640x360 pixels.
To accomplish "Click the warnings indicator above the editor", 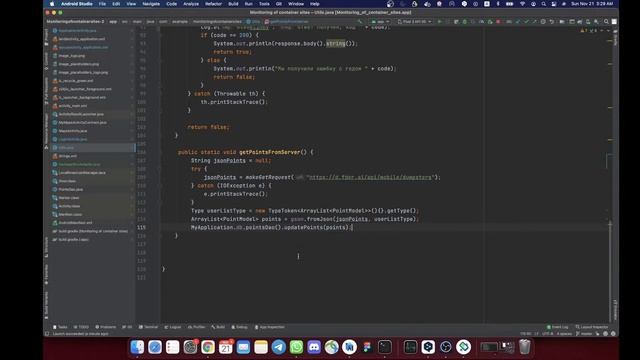I will pos(584,31).
